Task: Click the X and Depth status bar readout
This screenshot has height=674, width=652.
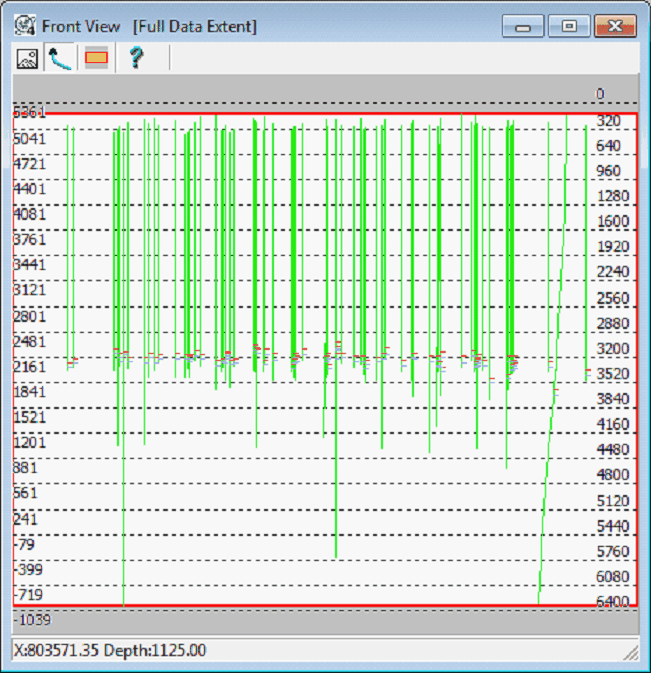Action: click(x=110, y=650)
